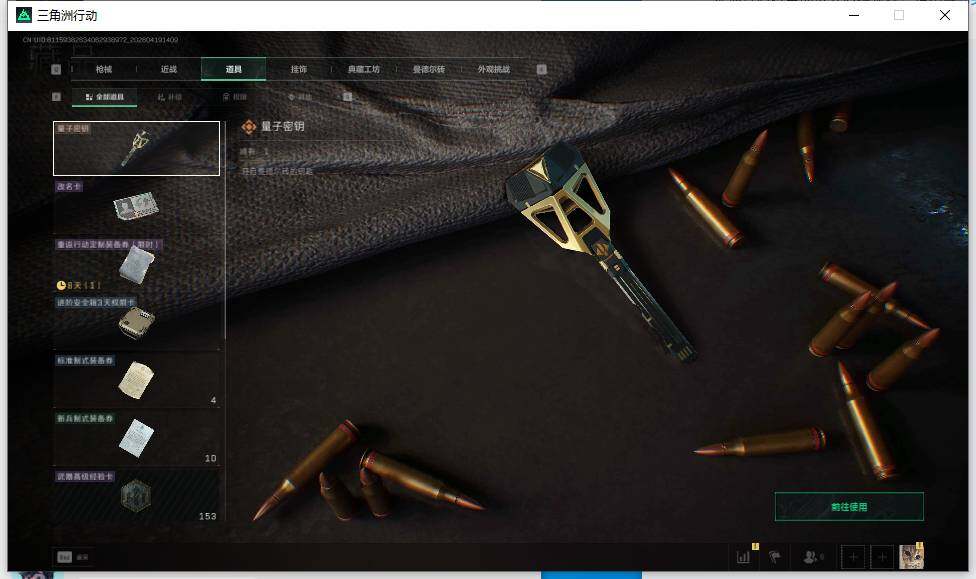Click the left key hint of sub-tabs
Image resolution: width=976 pixels, height=579 pixels.
[x=56, y=96]
